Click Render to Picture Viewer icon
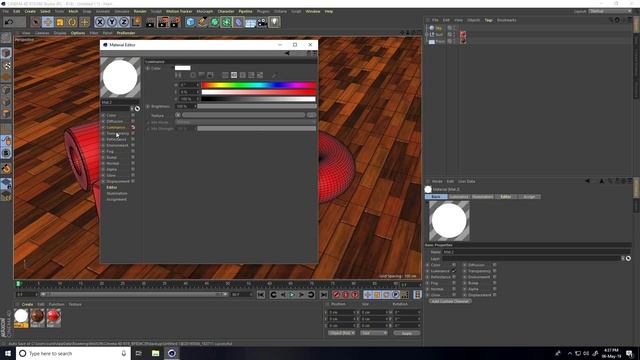 [163, 22]
